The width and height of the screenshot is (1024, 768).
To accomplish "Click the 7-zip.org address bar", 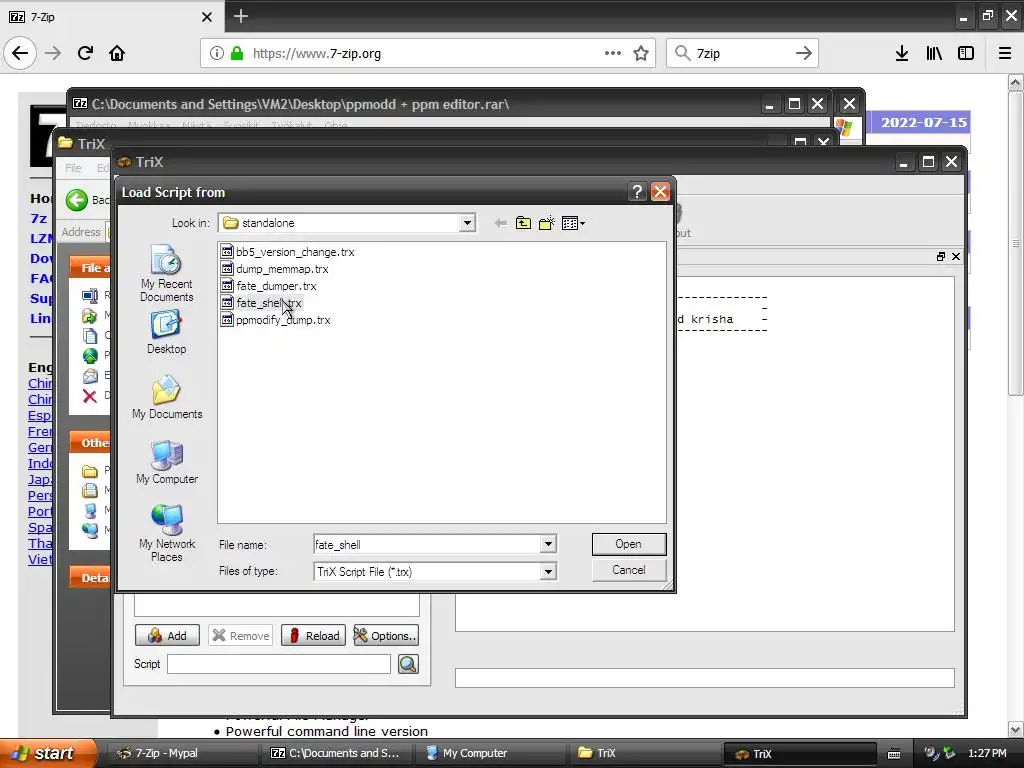I will (424, 54).
